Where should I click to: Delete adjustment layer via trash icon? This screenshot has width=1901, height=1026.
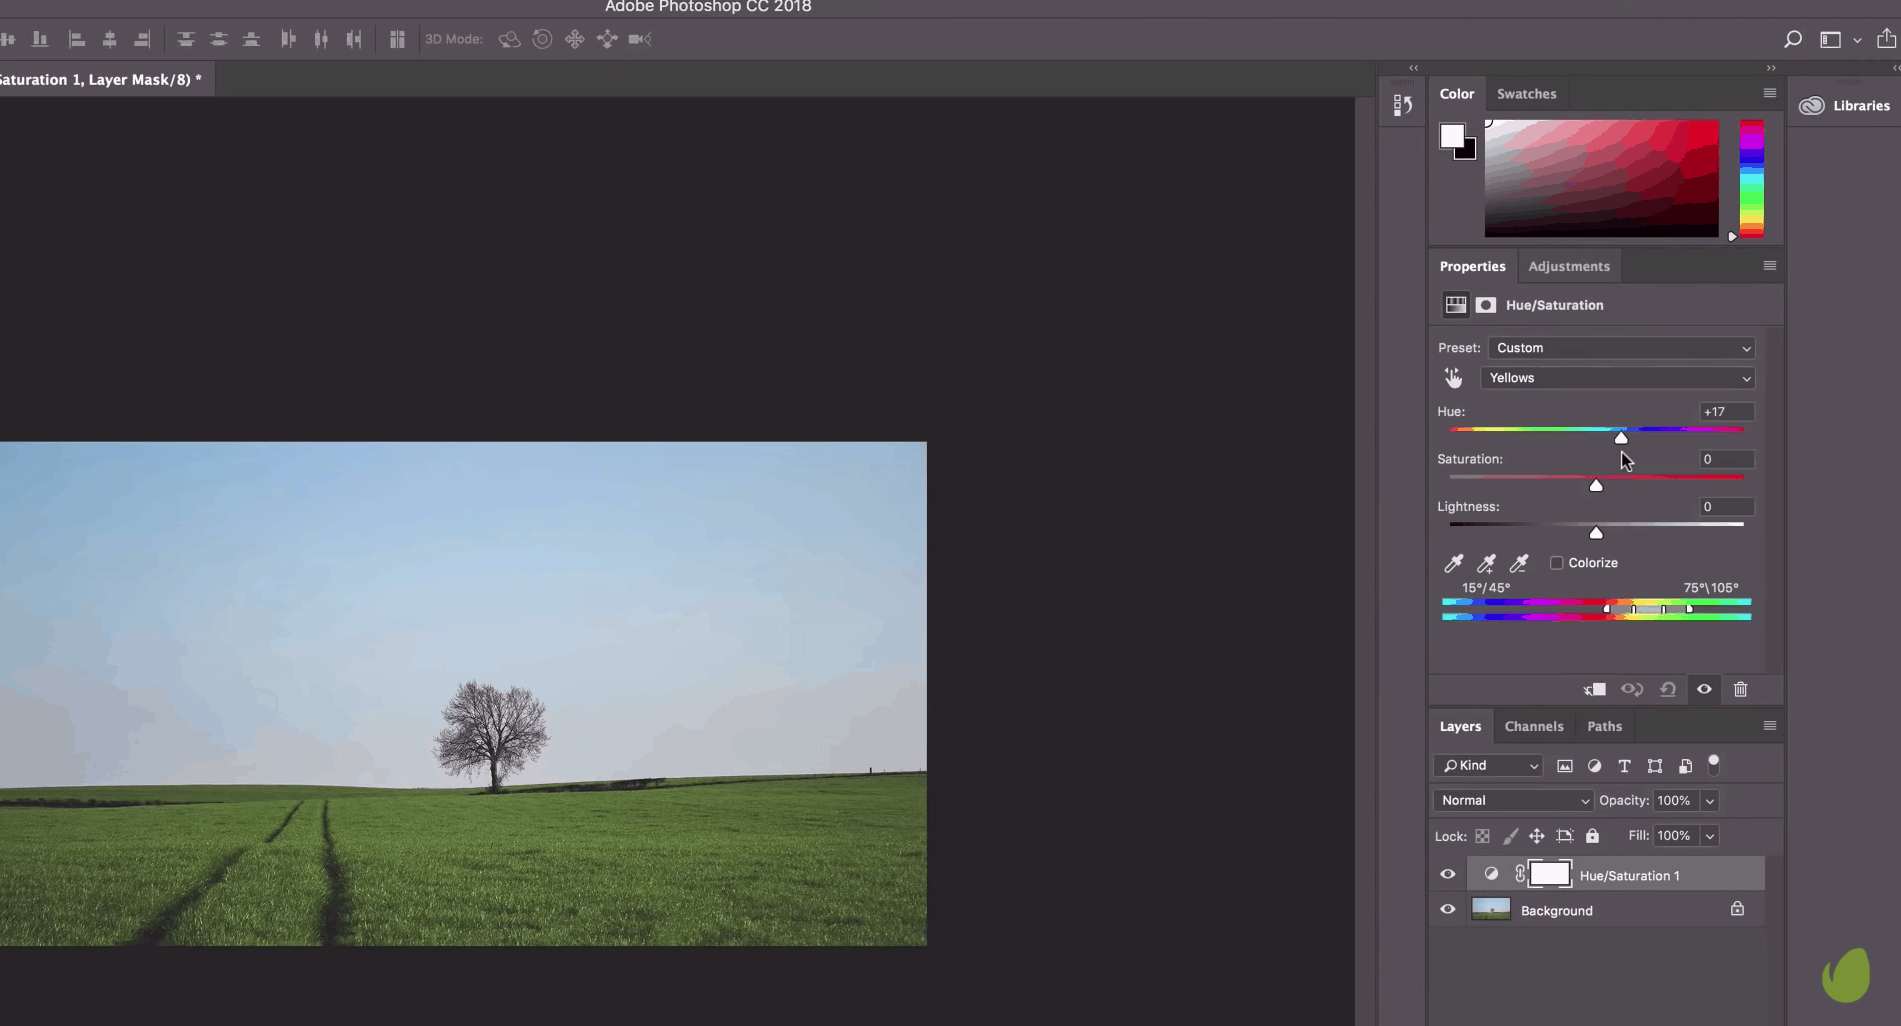click(1741, 689)
